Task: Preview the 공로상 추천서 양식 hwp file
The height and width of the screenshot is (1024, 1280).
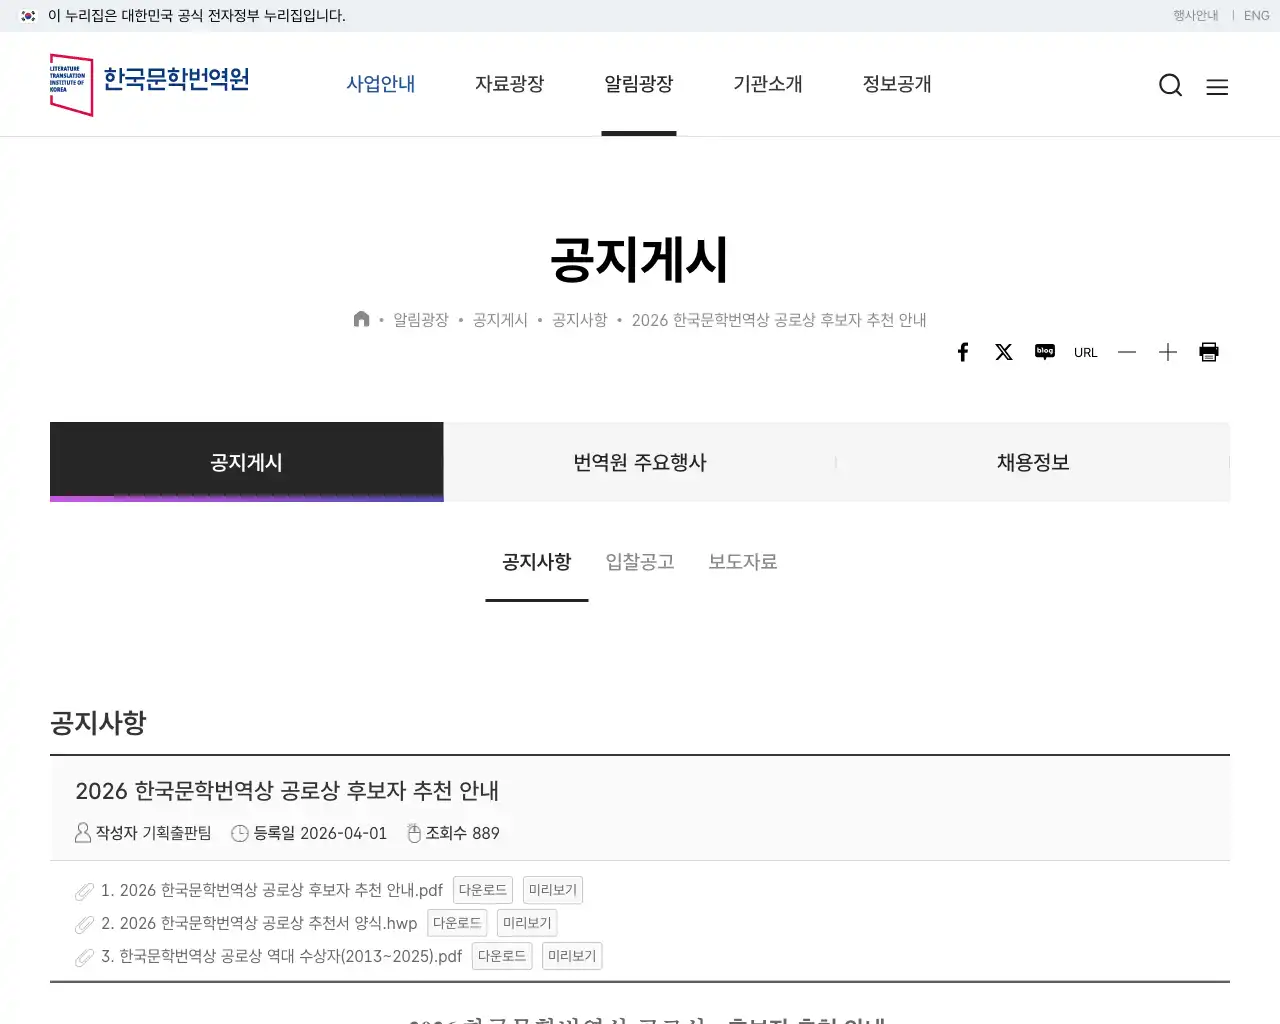Action: [x=527, y=922]
